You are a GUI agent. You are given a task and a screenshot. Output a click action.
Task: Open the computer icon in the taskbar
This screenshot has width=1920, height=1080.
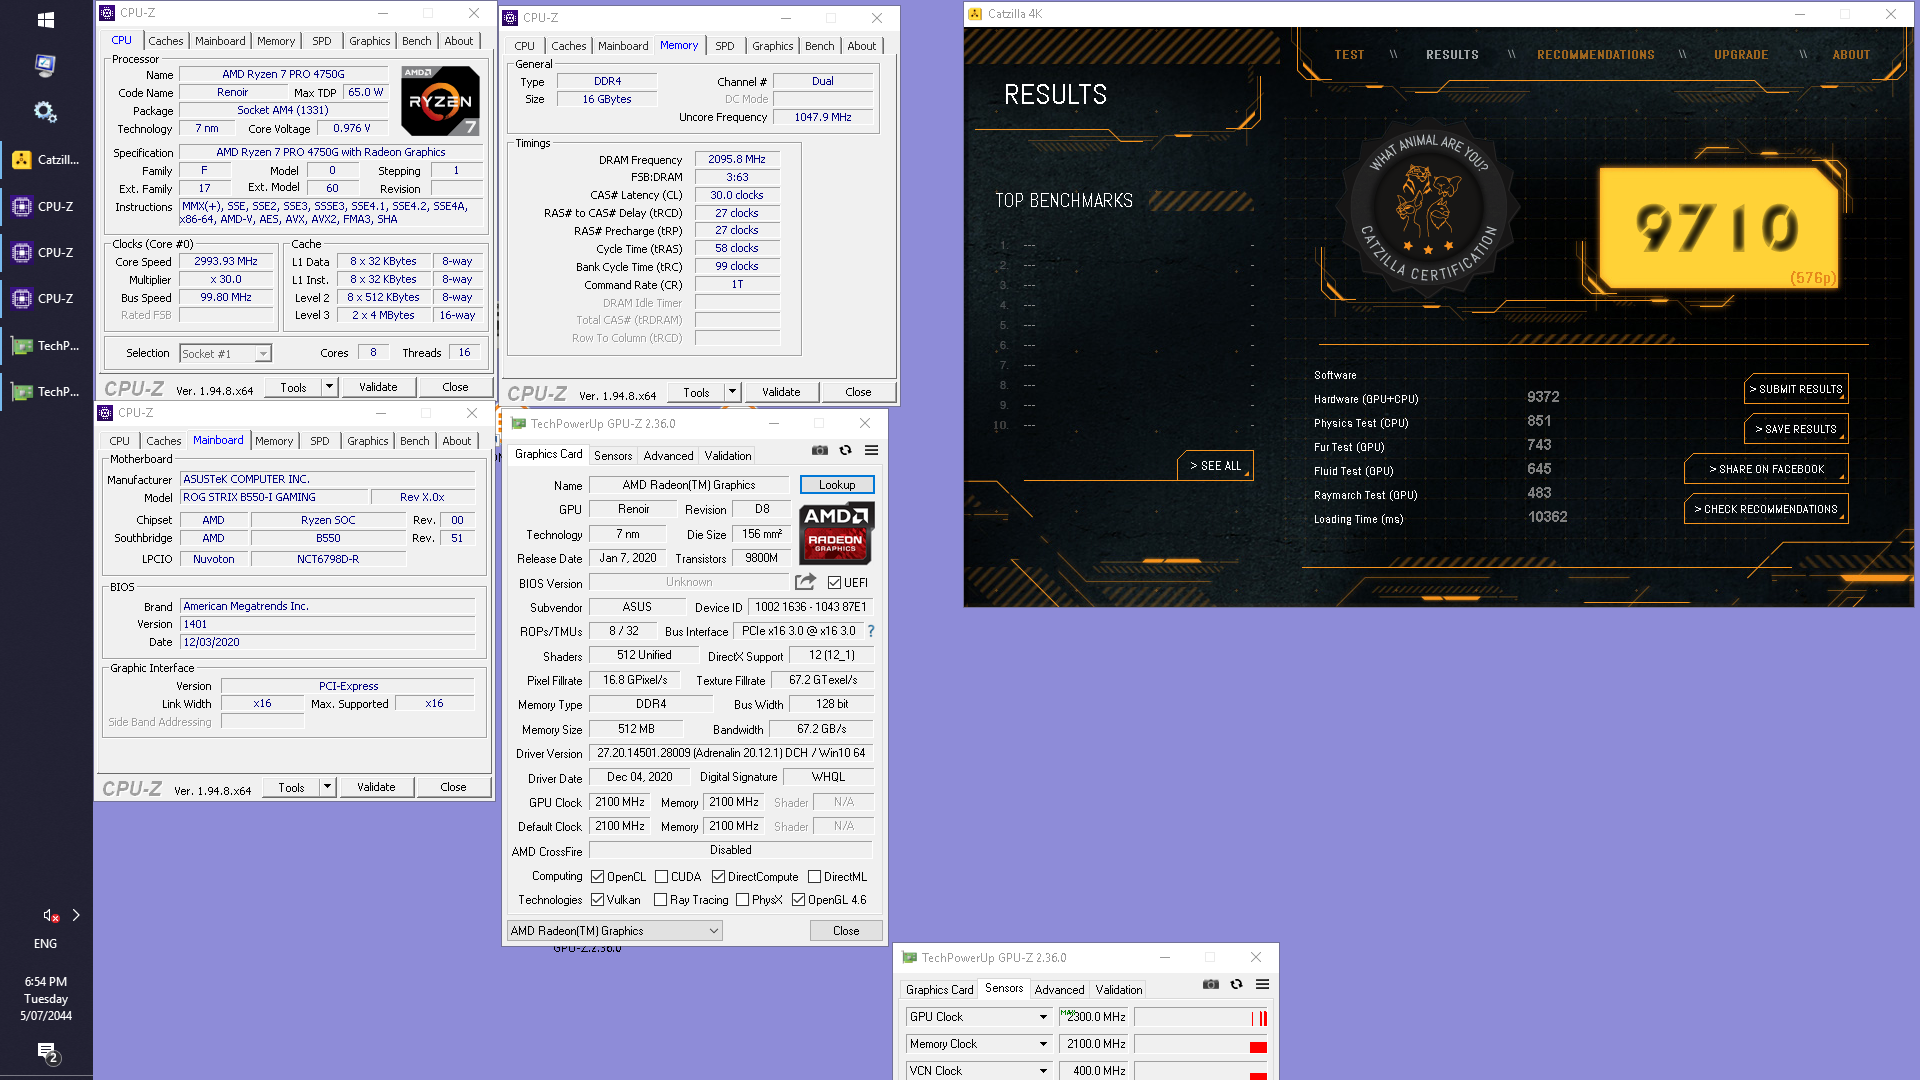(x=45, y=65)
